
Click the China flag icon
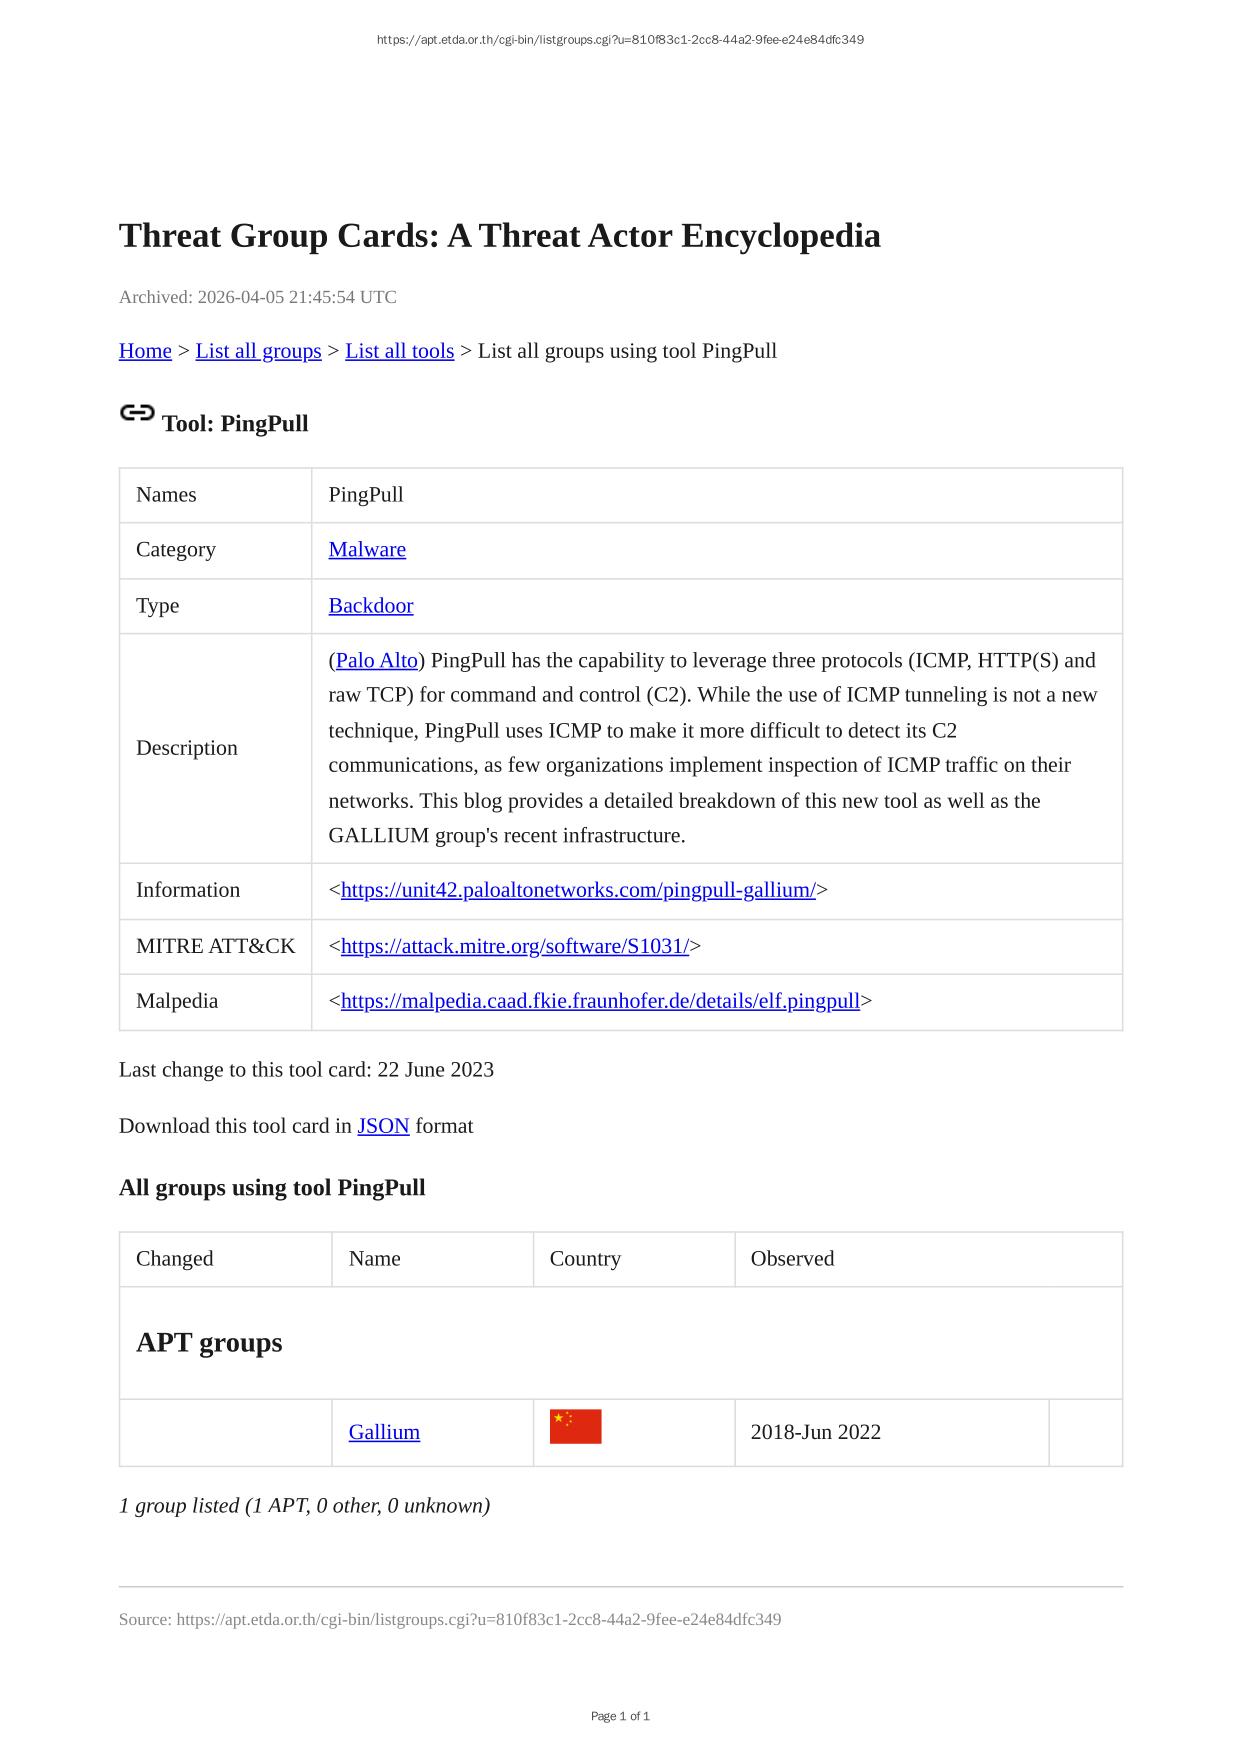pyautogui.click(x=575, y=1427)
